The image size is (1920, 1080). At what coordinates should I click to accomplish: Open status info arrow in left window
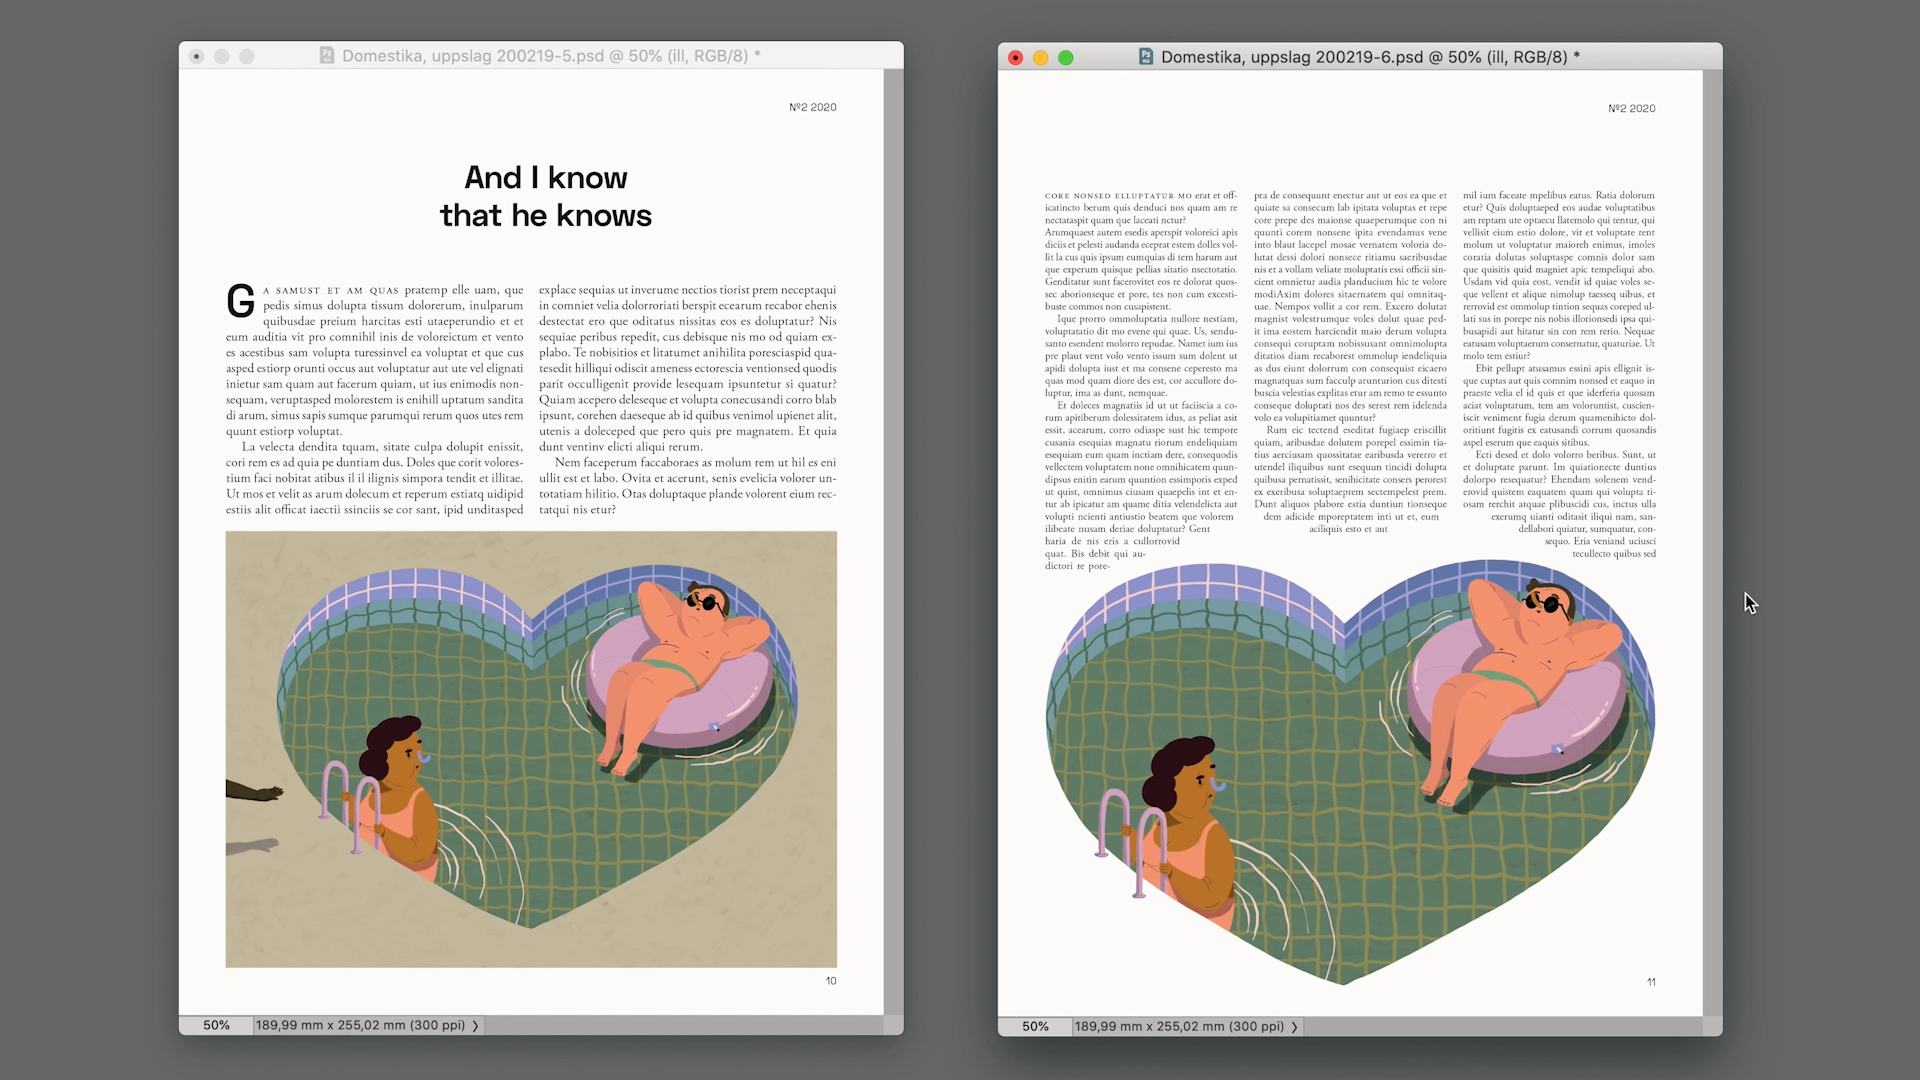coord(475,1025)
